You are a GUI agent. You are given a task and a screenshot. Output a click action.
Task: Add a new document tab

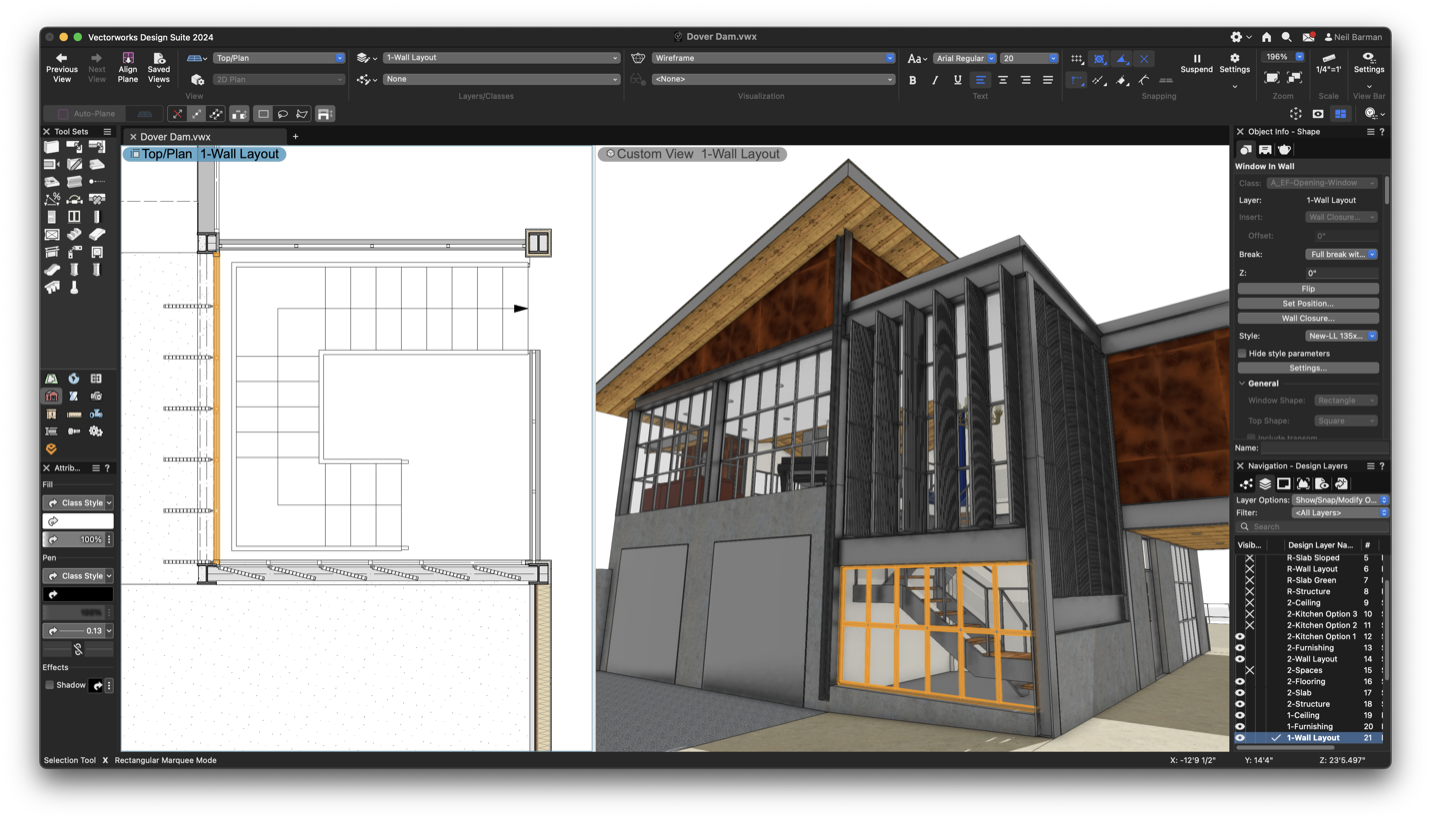pos(295,137)
